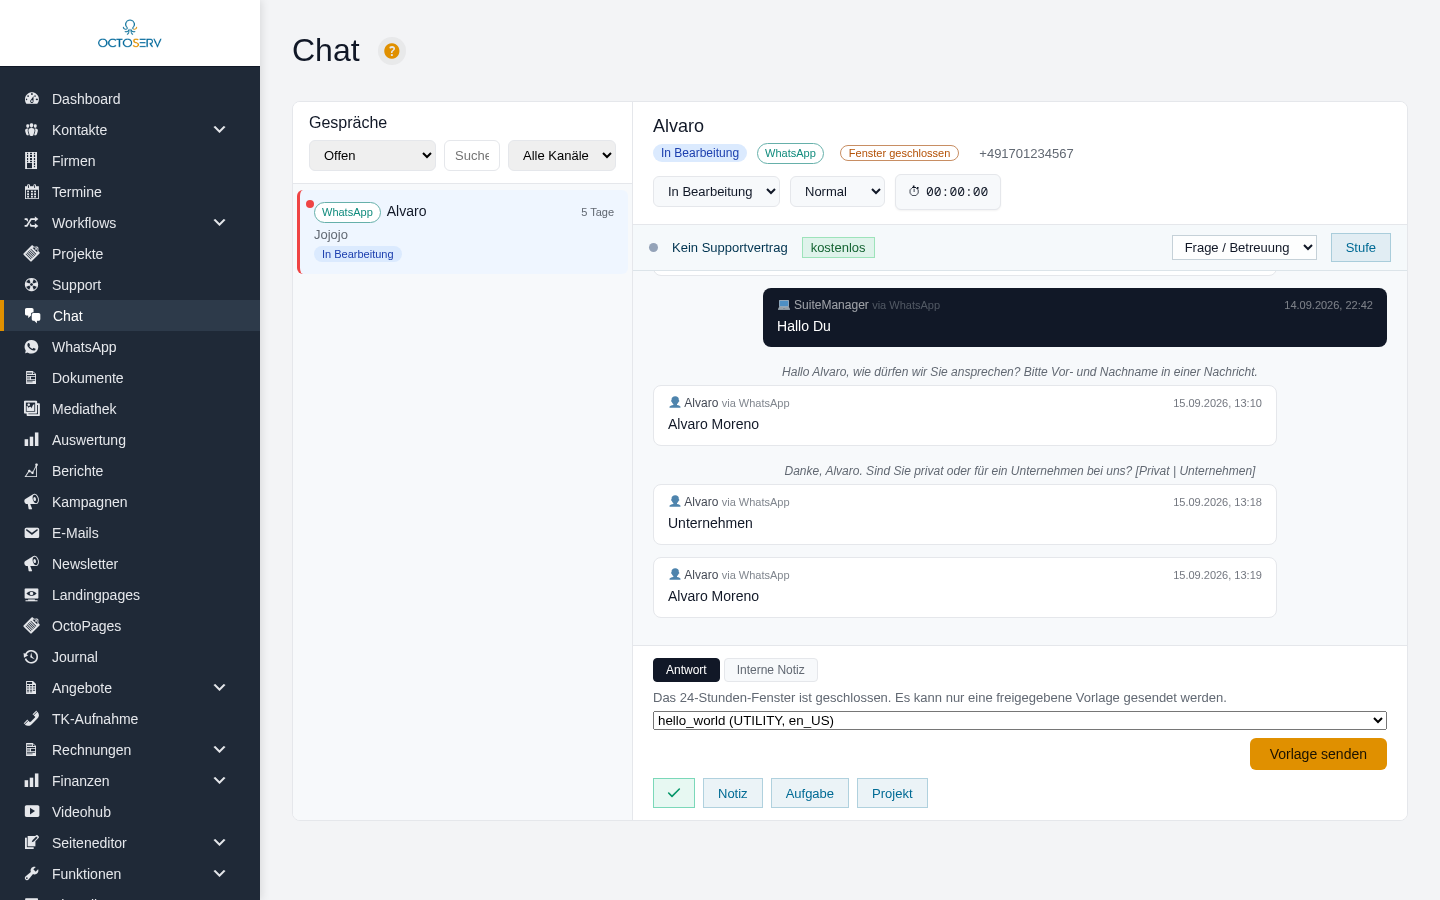Click the OctoServ logo
The height and width of the screenshot is (900, 1440).
pos(130,34)
